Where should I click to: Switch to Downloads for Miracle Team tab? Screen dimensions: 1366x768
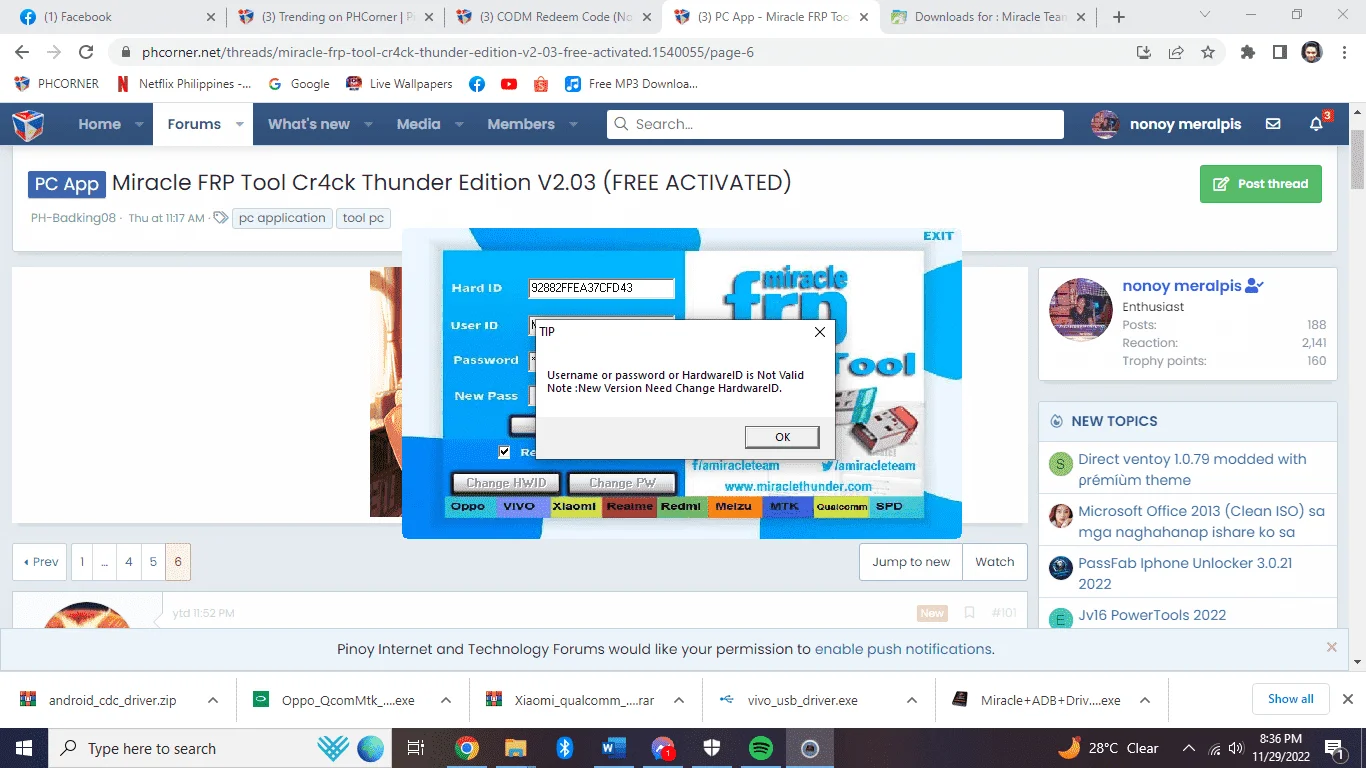pos(988,17)
